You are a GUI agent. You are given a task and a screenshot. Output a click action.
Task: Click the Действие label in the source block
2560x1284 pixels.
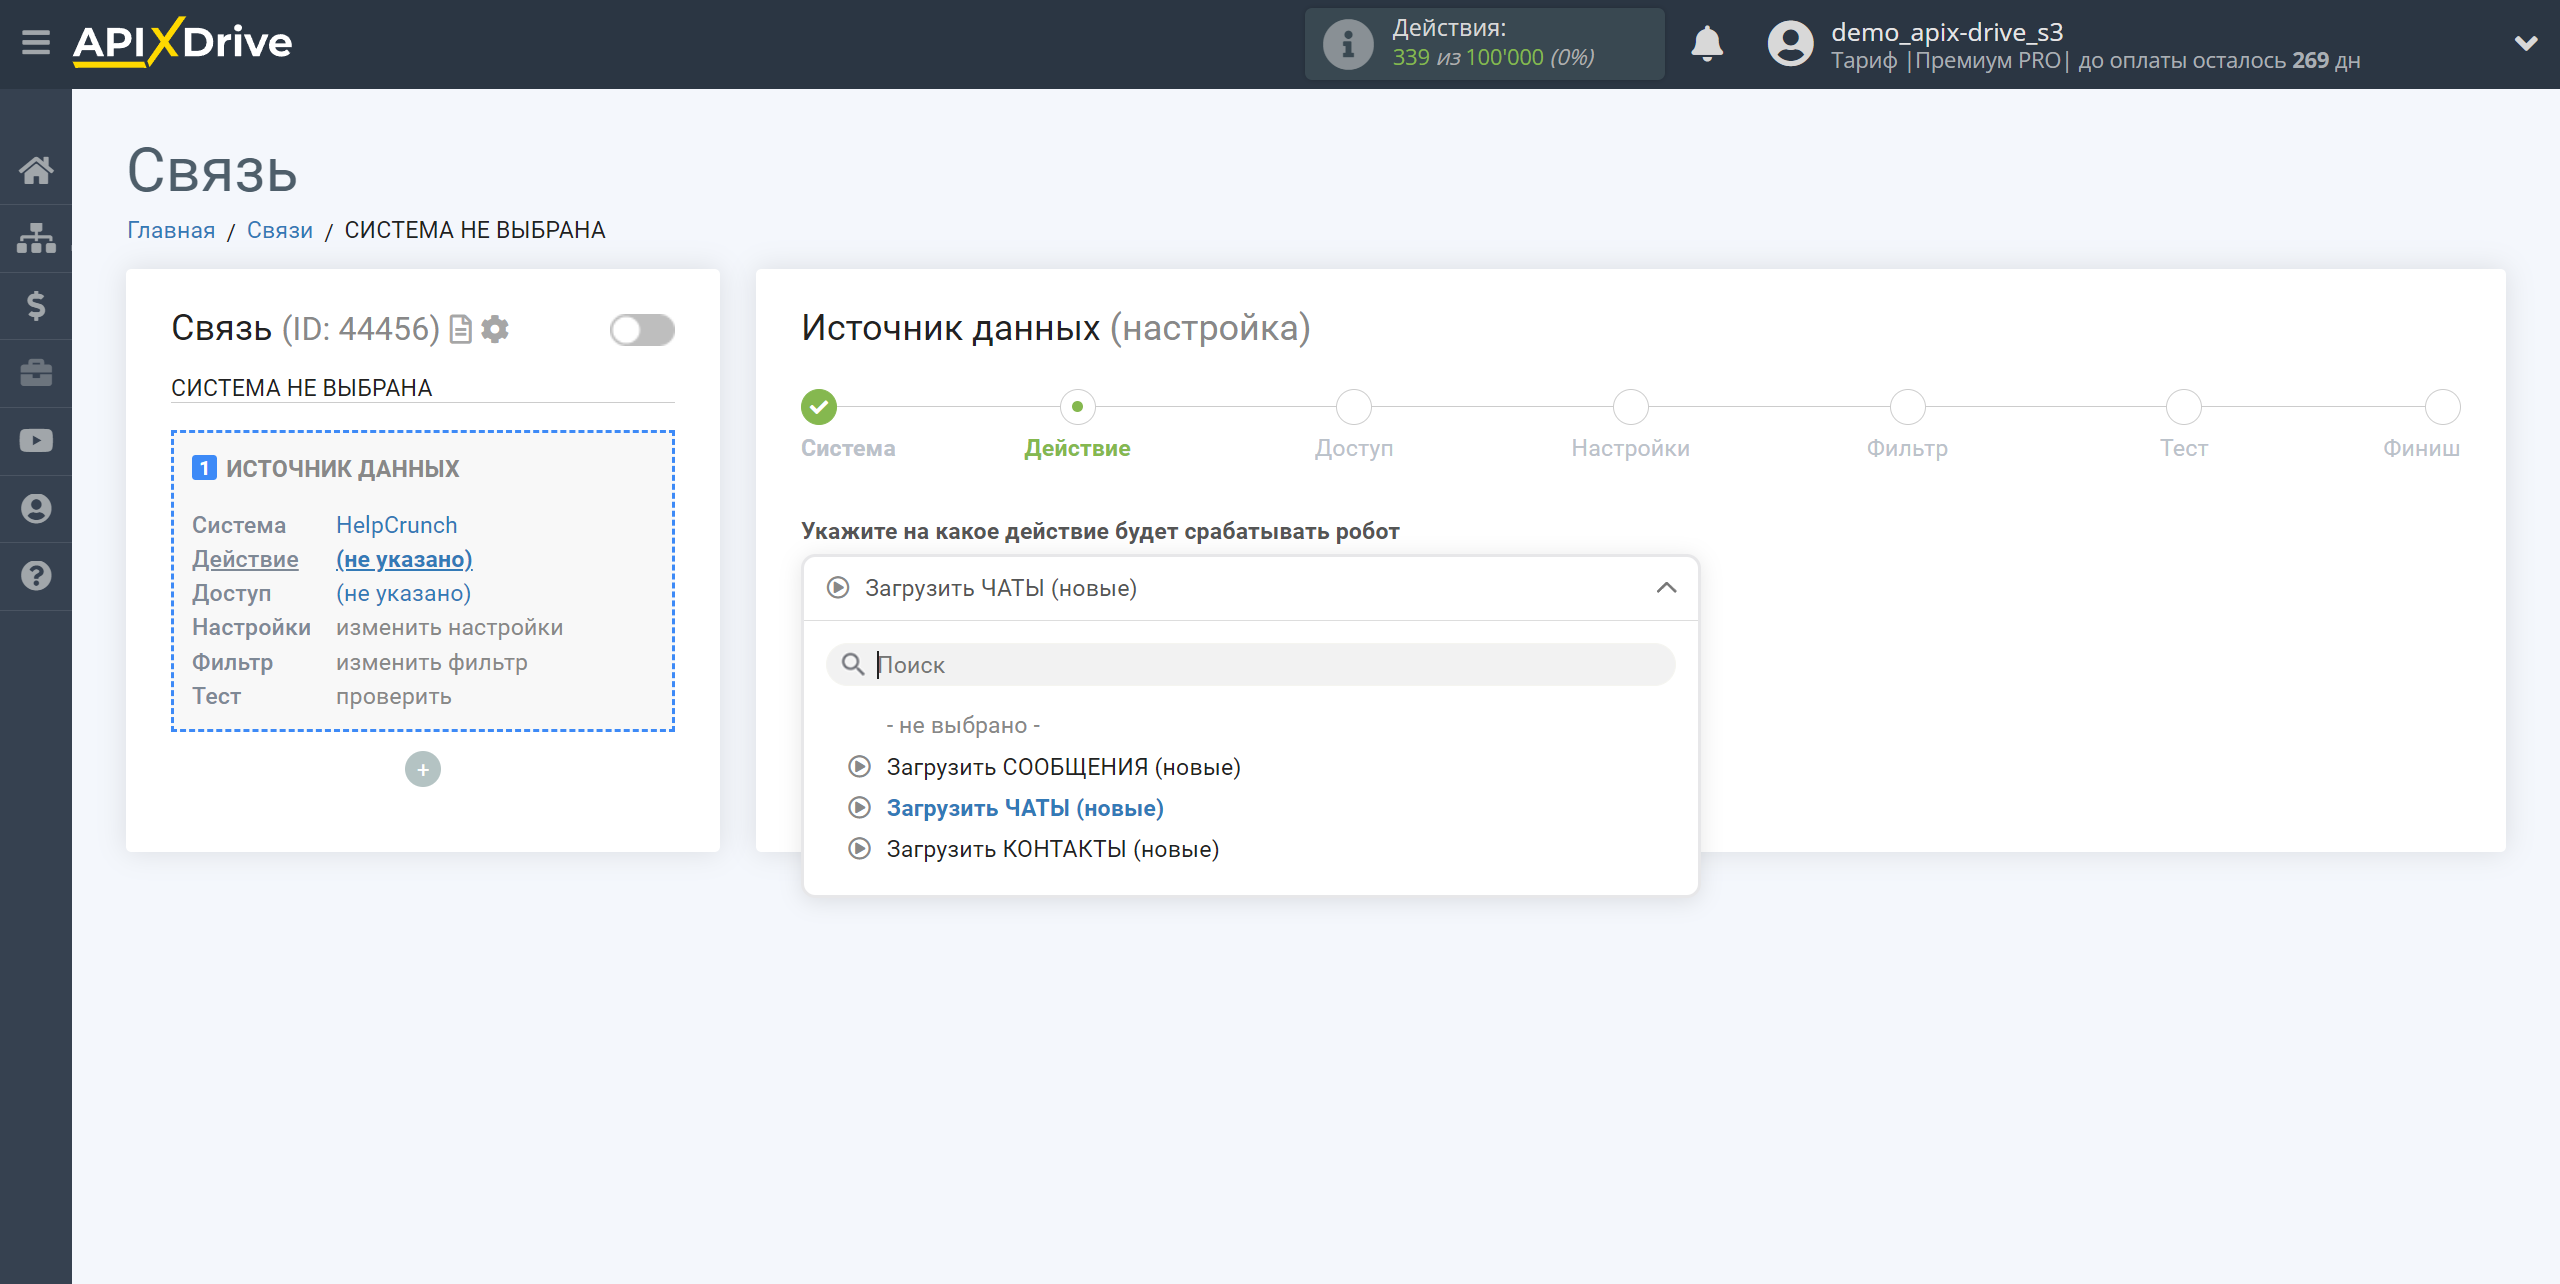[x=245, y=559]
